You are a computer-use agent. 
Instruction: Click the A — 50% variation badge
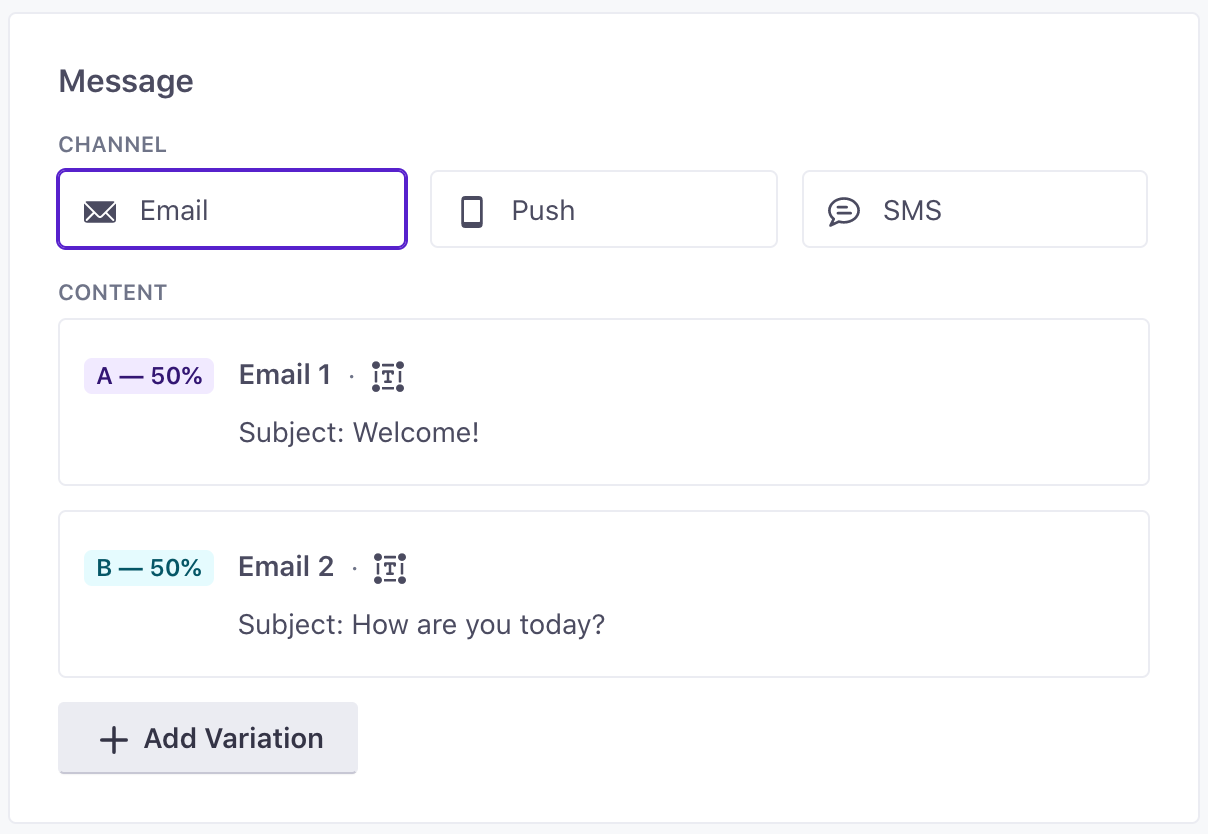[149, 376]
